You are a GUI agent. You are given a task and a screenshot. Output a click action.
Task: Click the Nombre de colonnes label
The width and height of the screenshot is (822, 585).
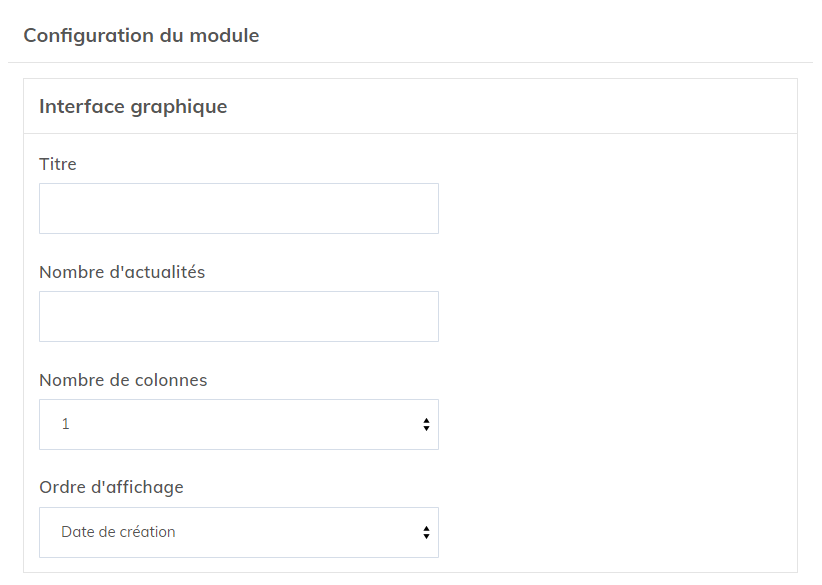(x=123, y=380)
